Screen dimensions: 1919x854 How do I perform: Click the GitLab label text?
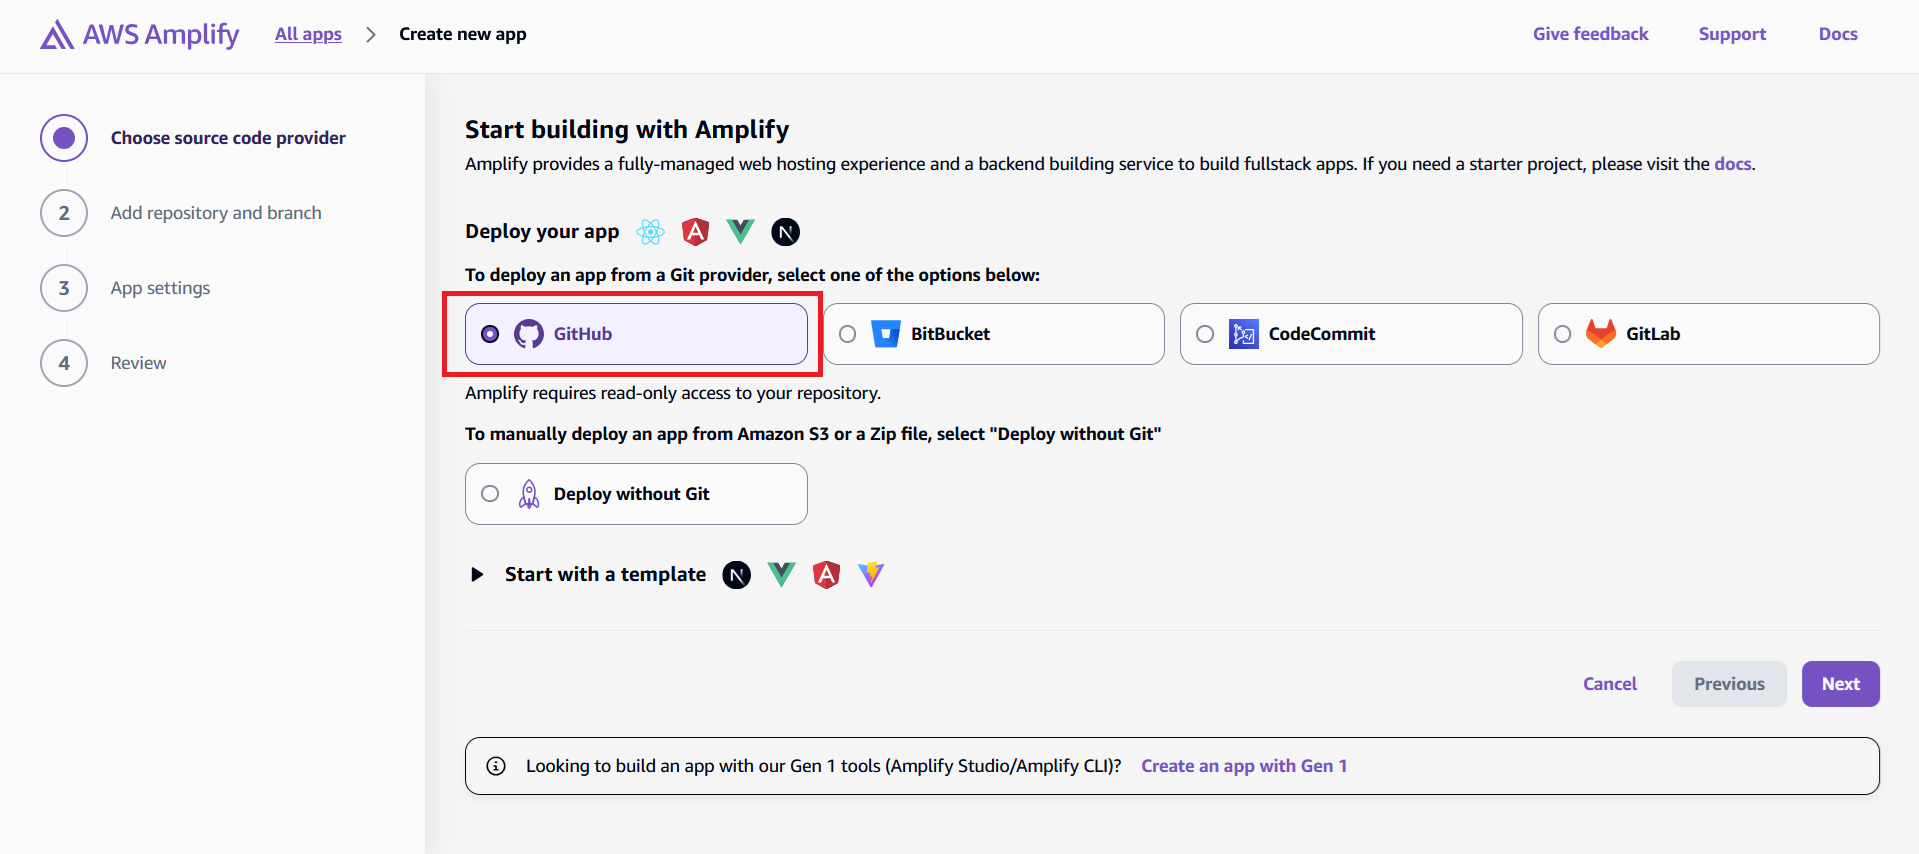tap(1653, 334)
